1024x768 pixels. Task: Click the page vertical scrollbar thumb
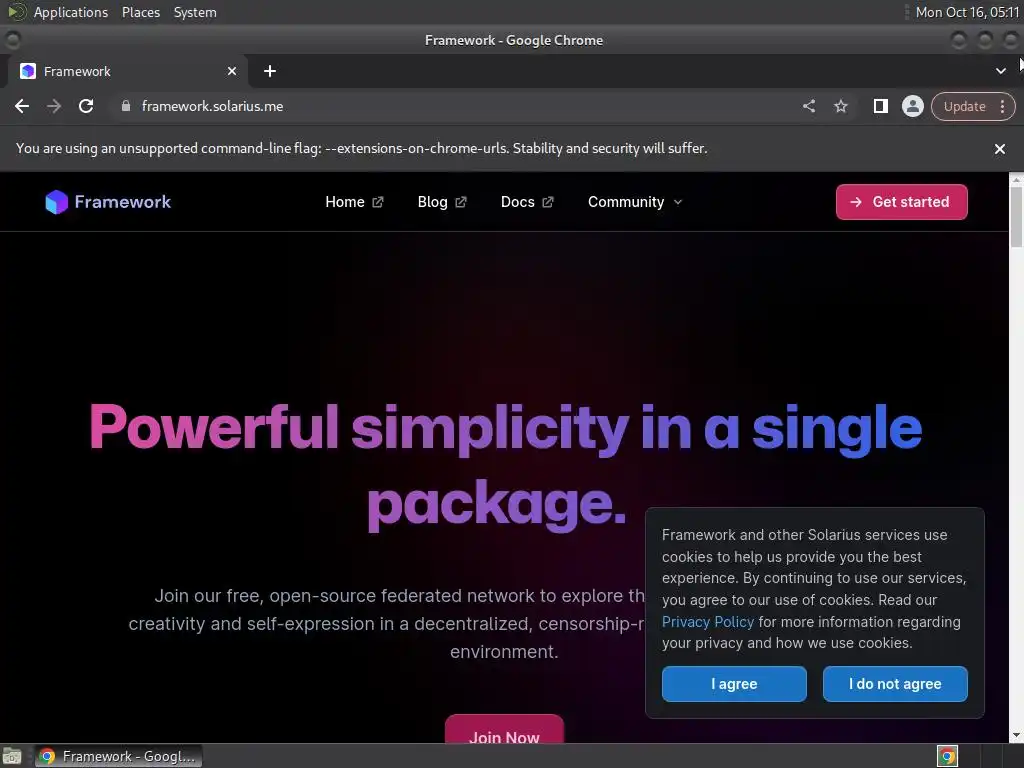[x=1016, y=217]
